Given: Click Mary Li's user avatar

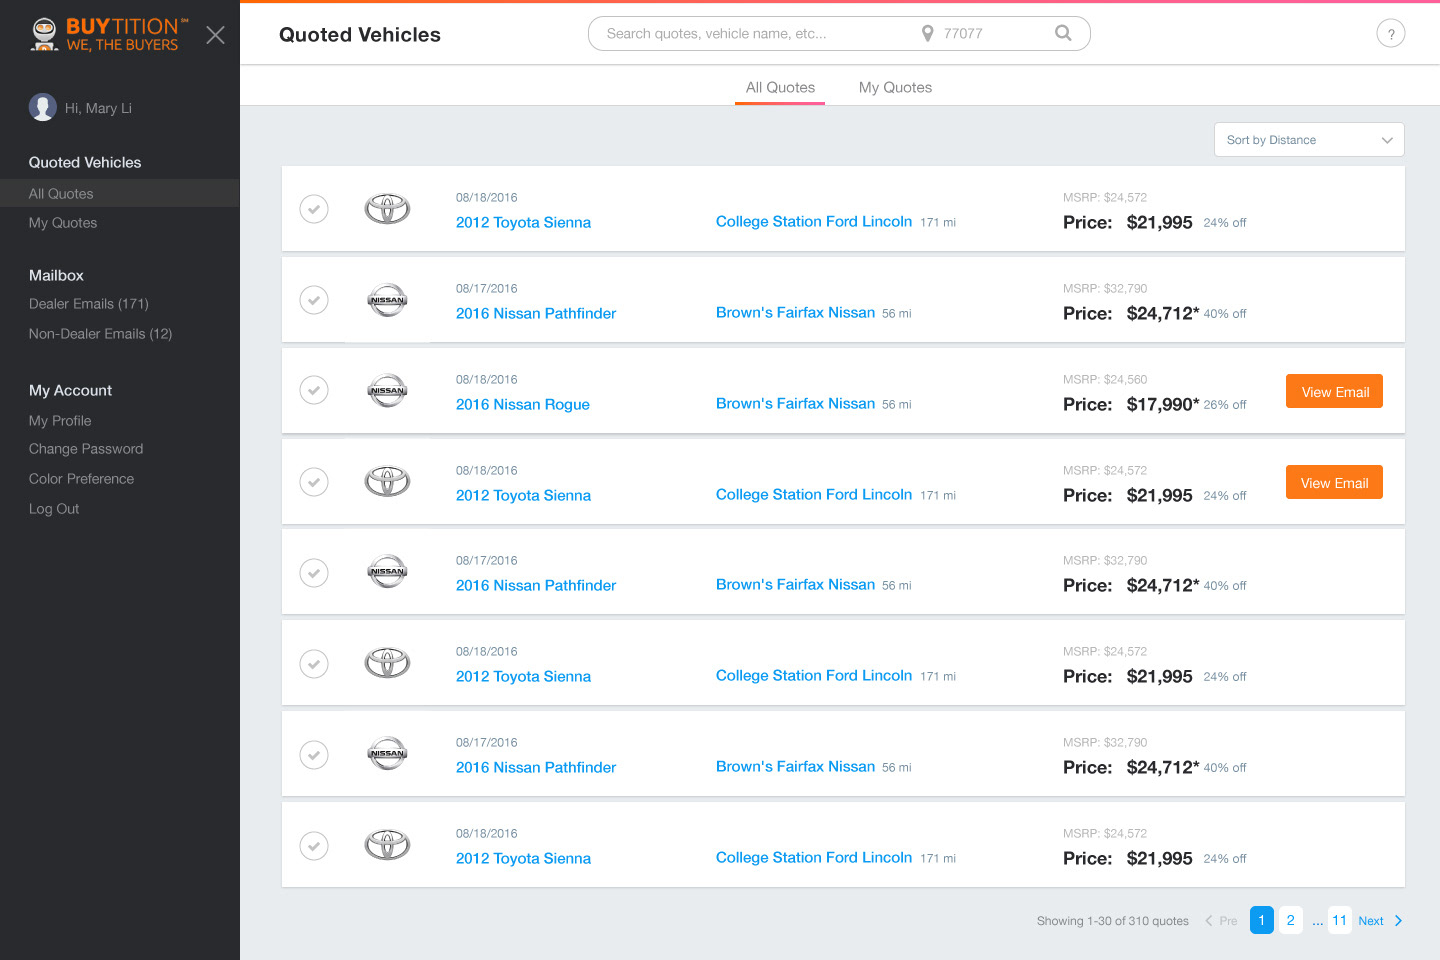Looking at the screenshot, I should click(x=43, y=107).
